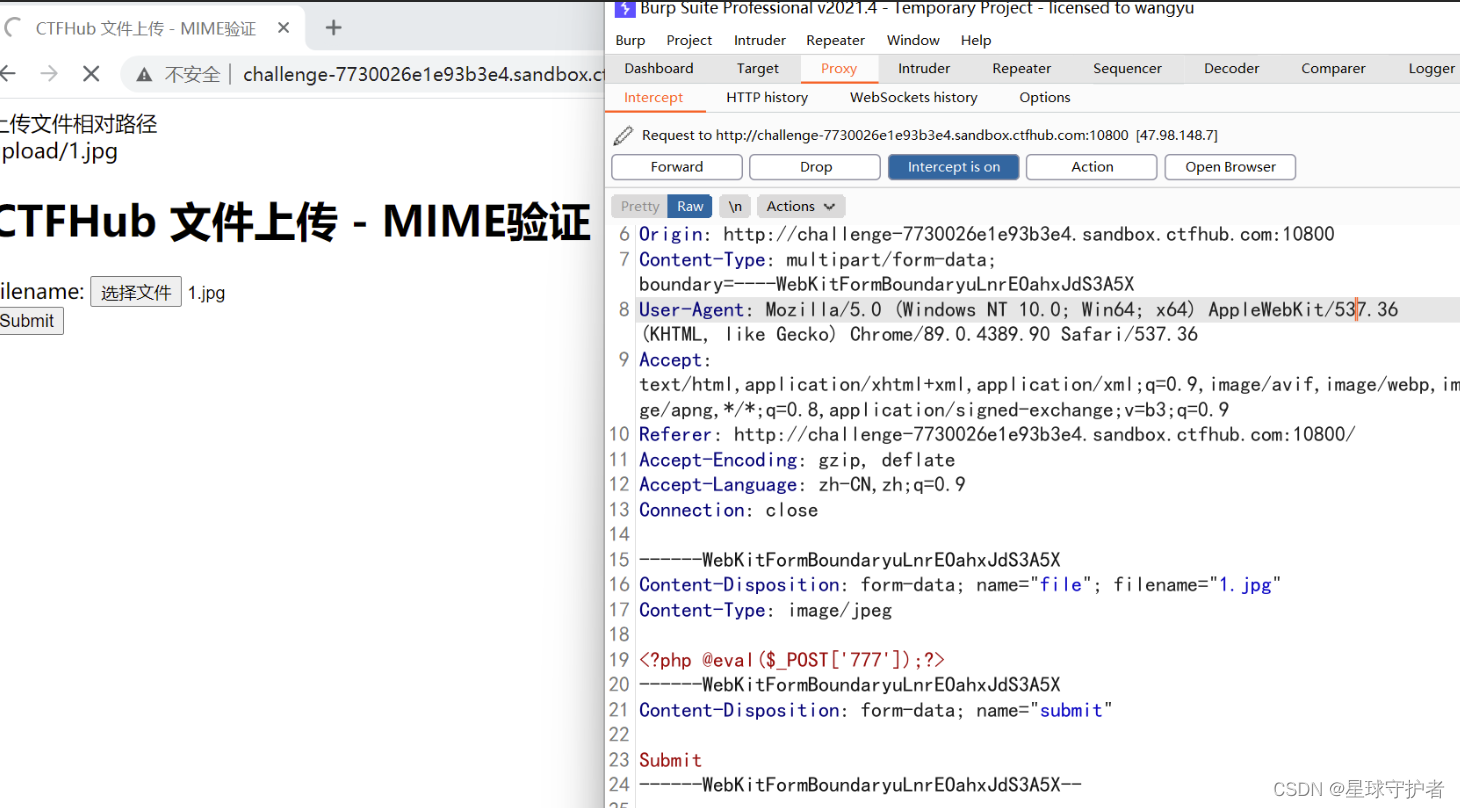Click the browser forward arrow
The height and width of the screenshot is (808, 1460).
tap(48, 73)
